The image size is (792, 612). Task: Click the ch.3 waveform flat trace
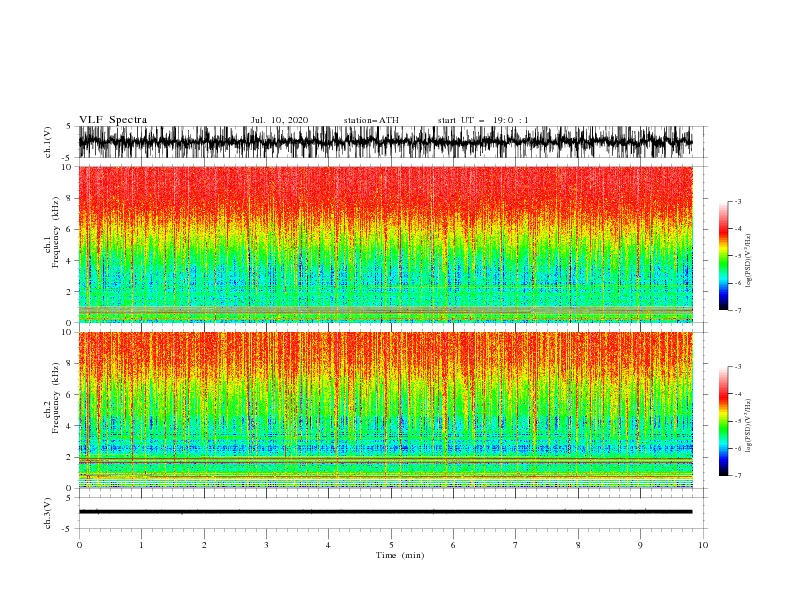tap(385, 512)
